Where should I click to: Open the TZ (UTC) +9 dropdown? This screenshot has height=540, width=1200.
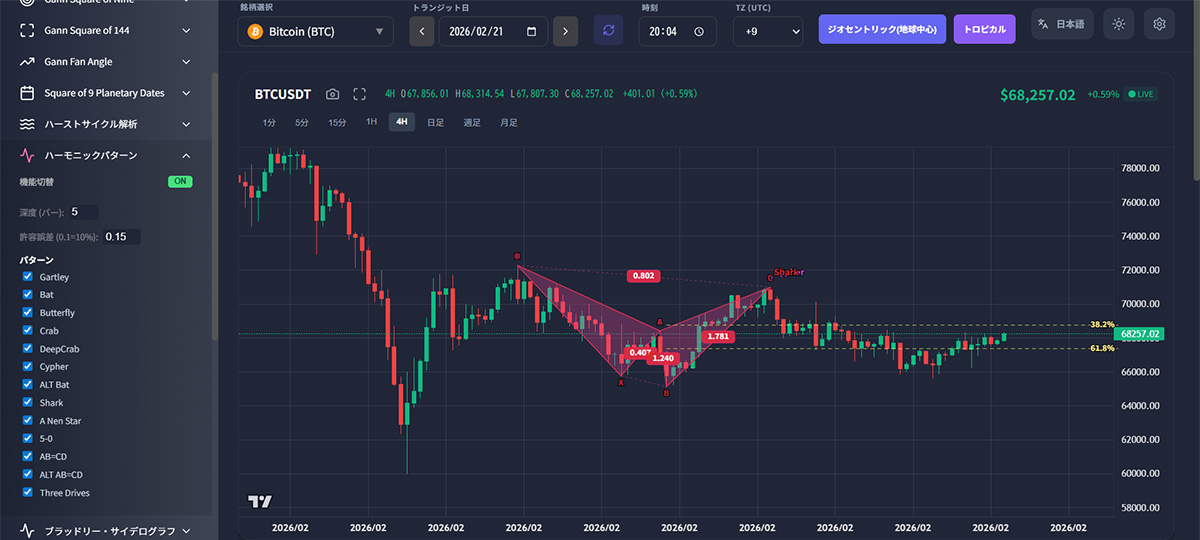pyautogui.click(x=768, y=31)
